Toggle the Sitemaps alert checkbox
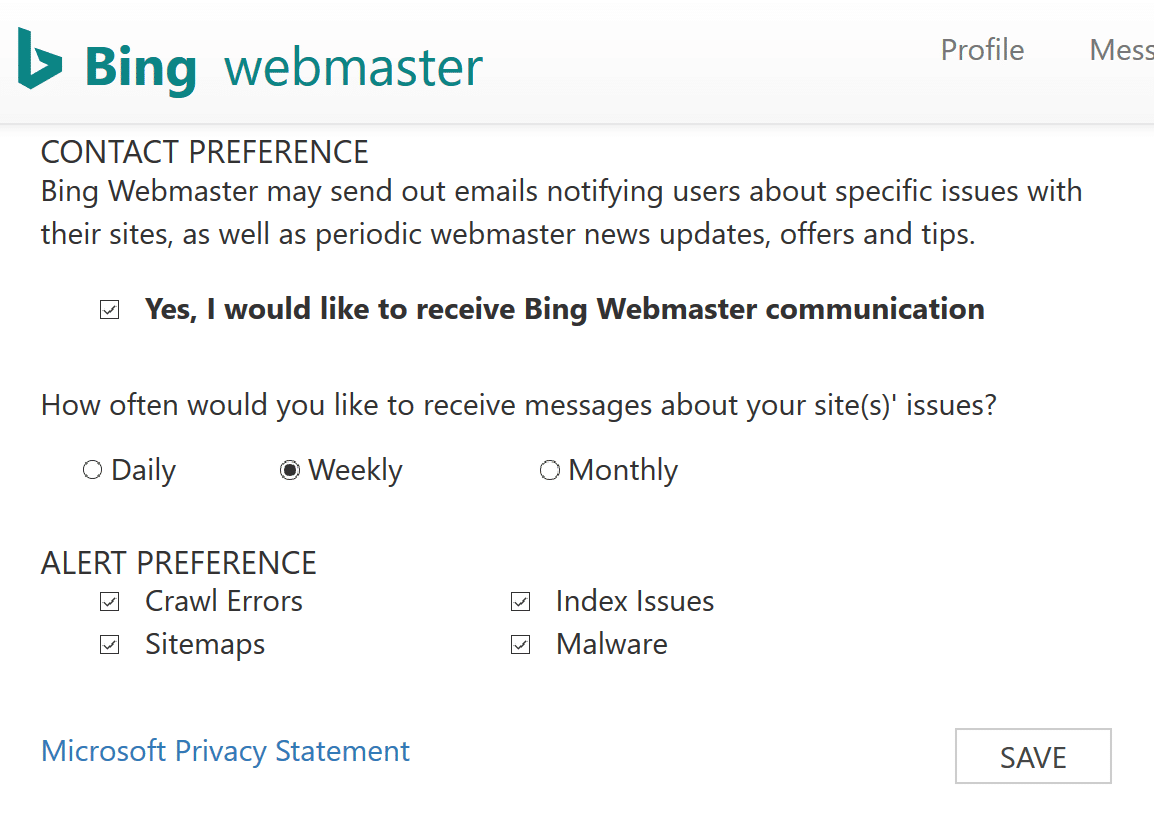The width and height of the screenshot is (1154, 817). point(110,645)
